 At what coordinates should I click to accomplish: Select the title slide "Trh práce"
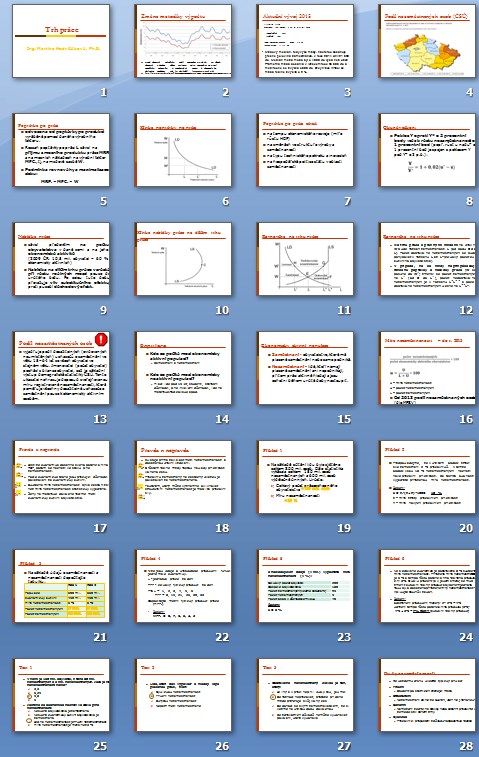61,41
